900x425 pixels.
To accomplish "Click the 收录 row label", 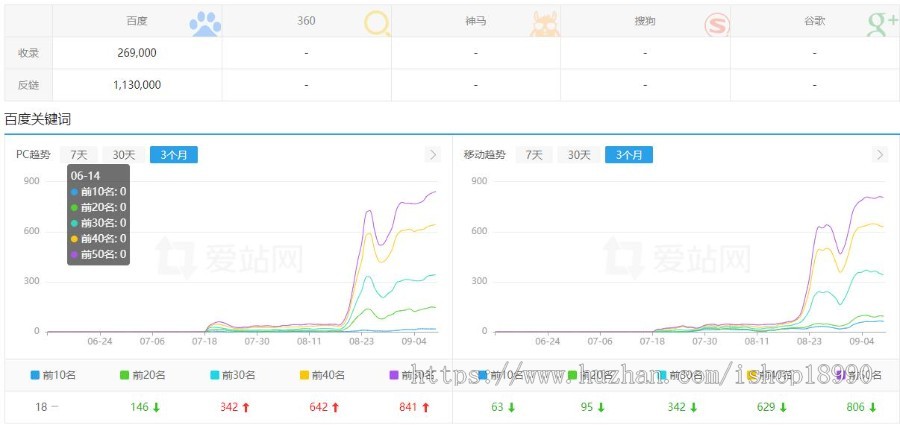I will coord(28,53).
